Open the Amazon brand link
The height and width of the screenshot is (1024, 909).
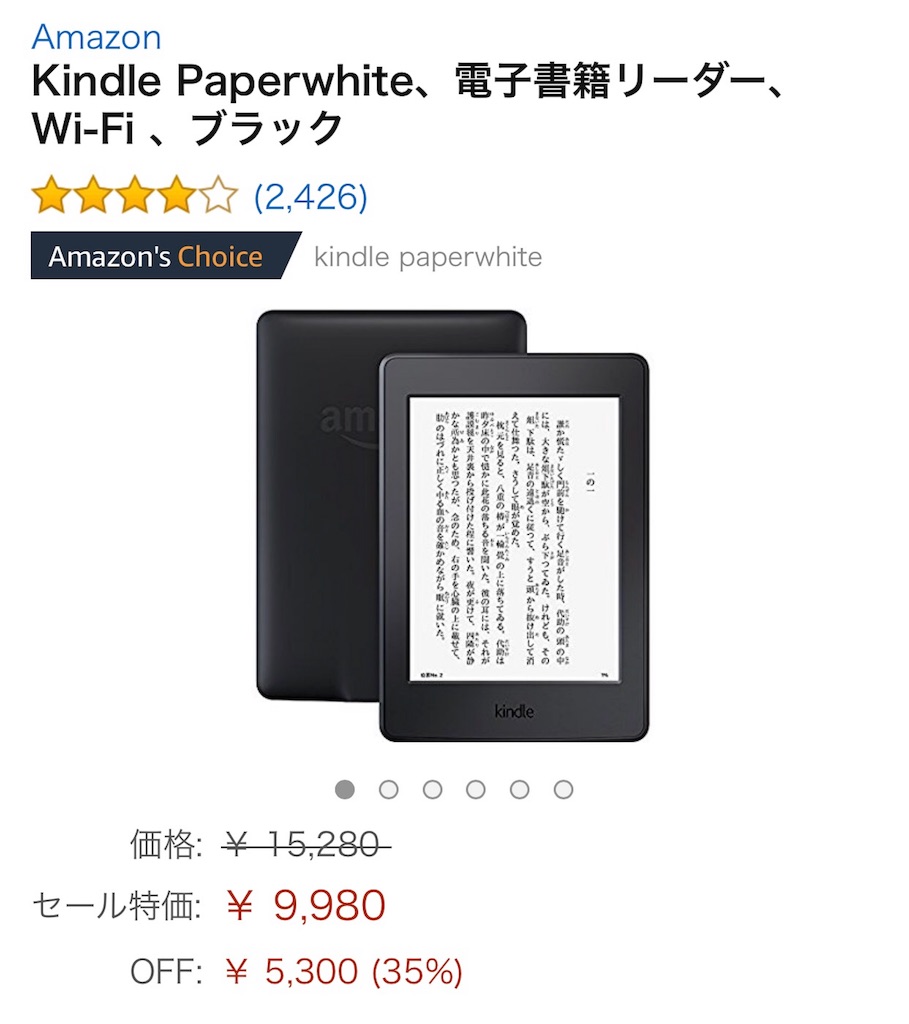pyautogui.click(x=96, y=37)
